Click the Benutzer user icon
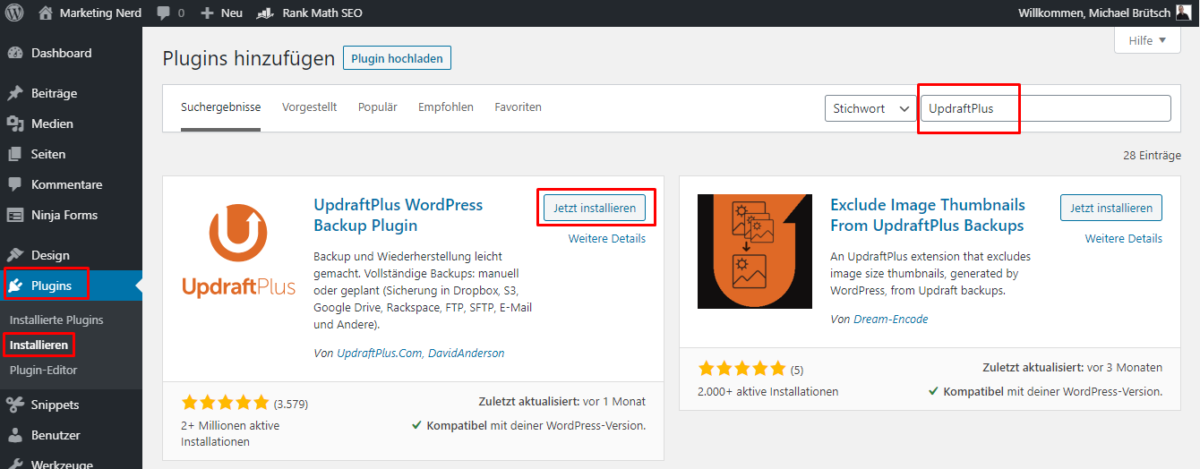Viewport: 1200px width, 469px height. pos(15,436)
